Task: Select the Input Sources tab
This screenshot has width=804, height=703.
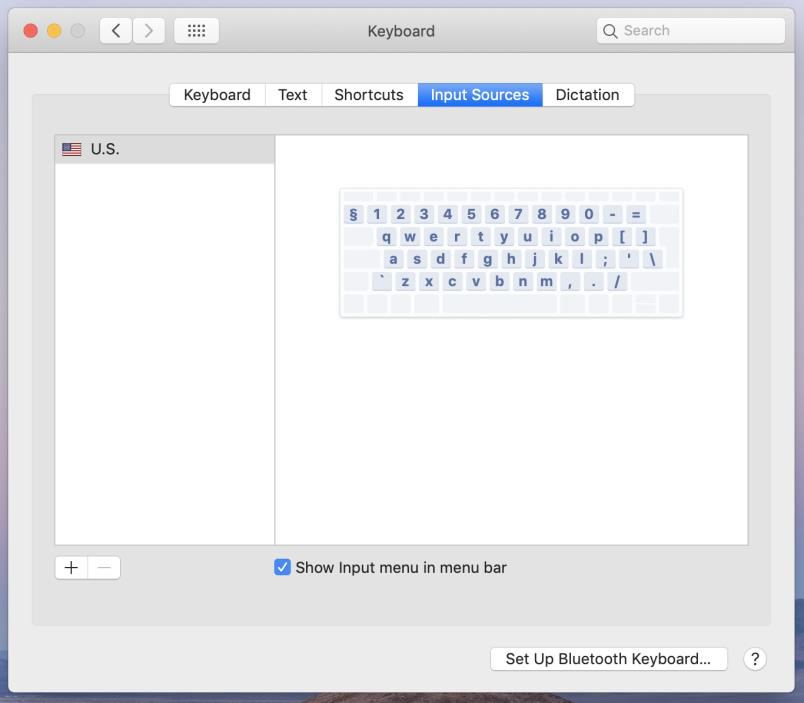Action: [x=480, y=95]
